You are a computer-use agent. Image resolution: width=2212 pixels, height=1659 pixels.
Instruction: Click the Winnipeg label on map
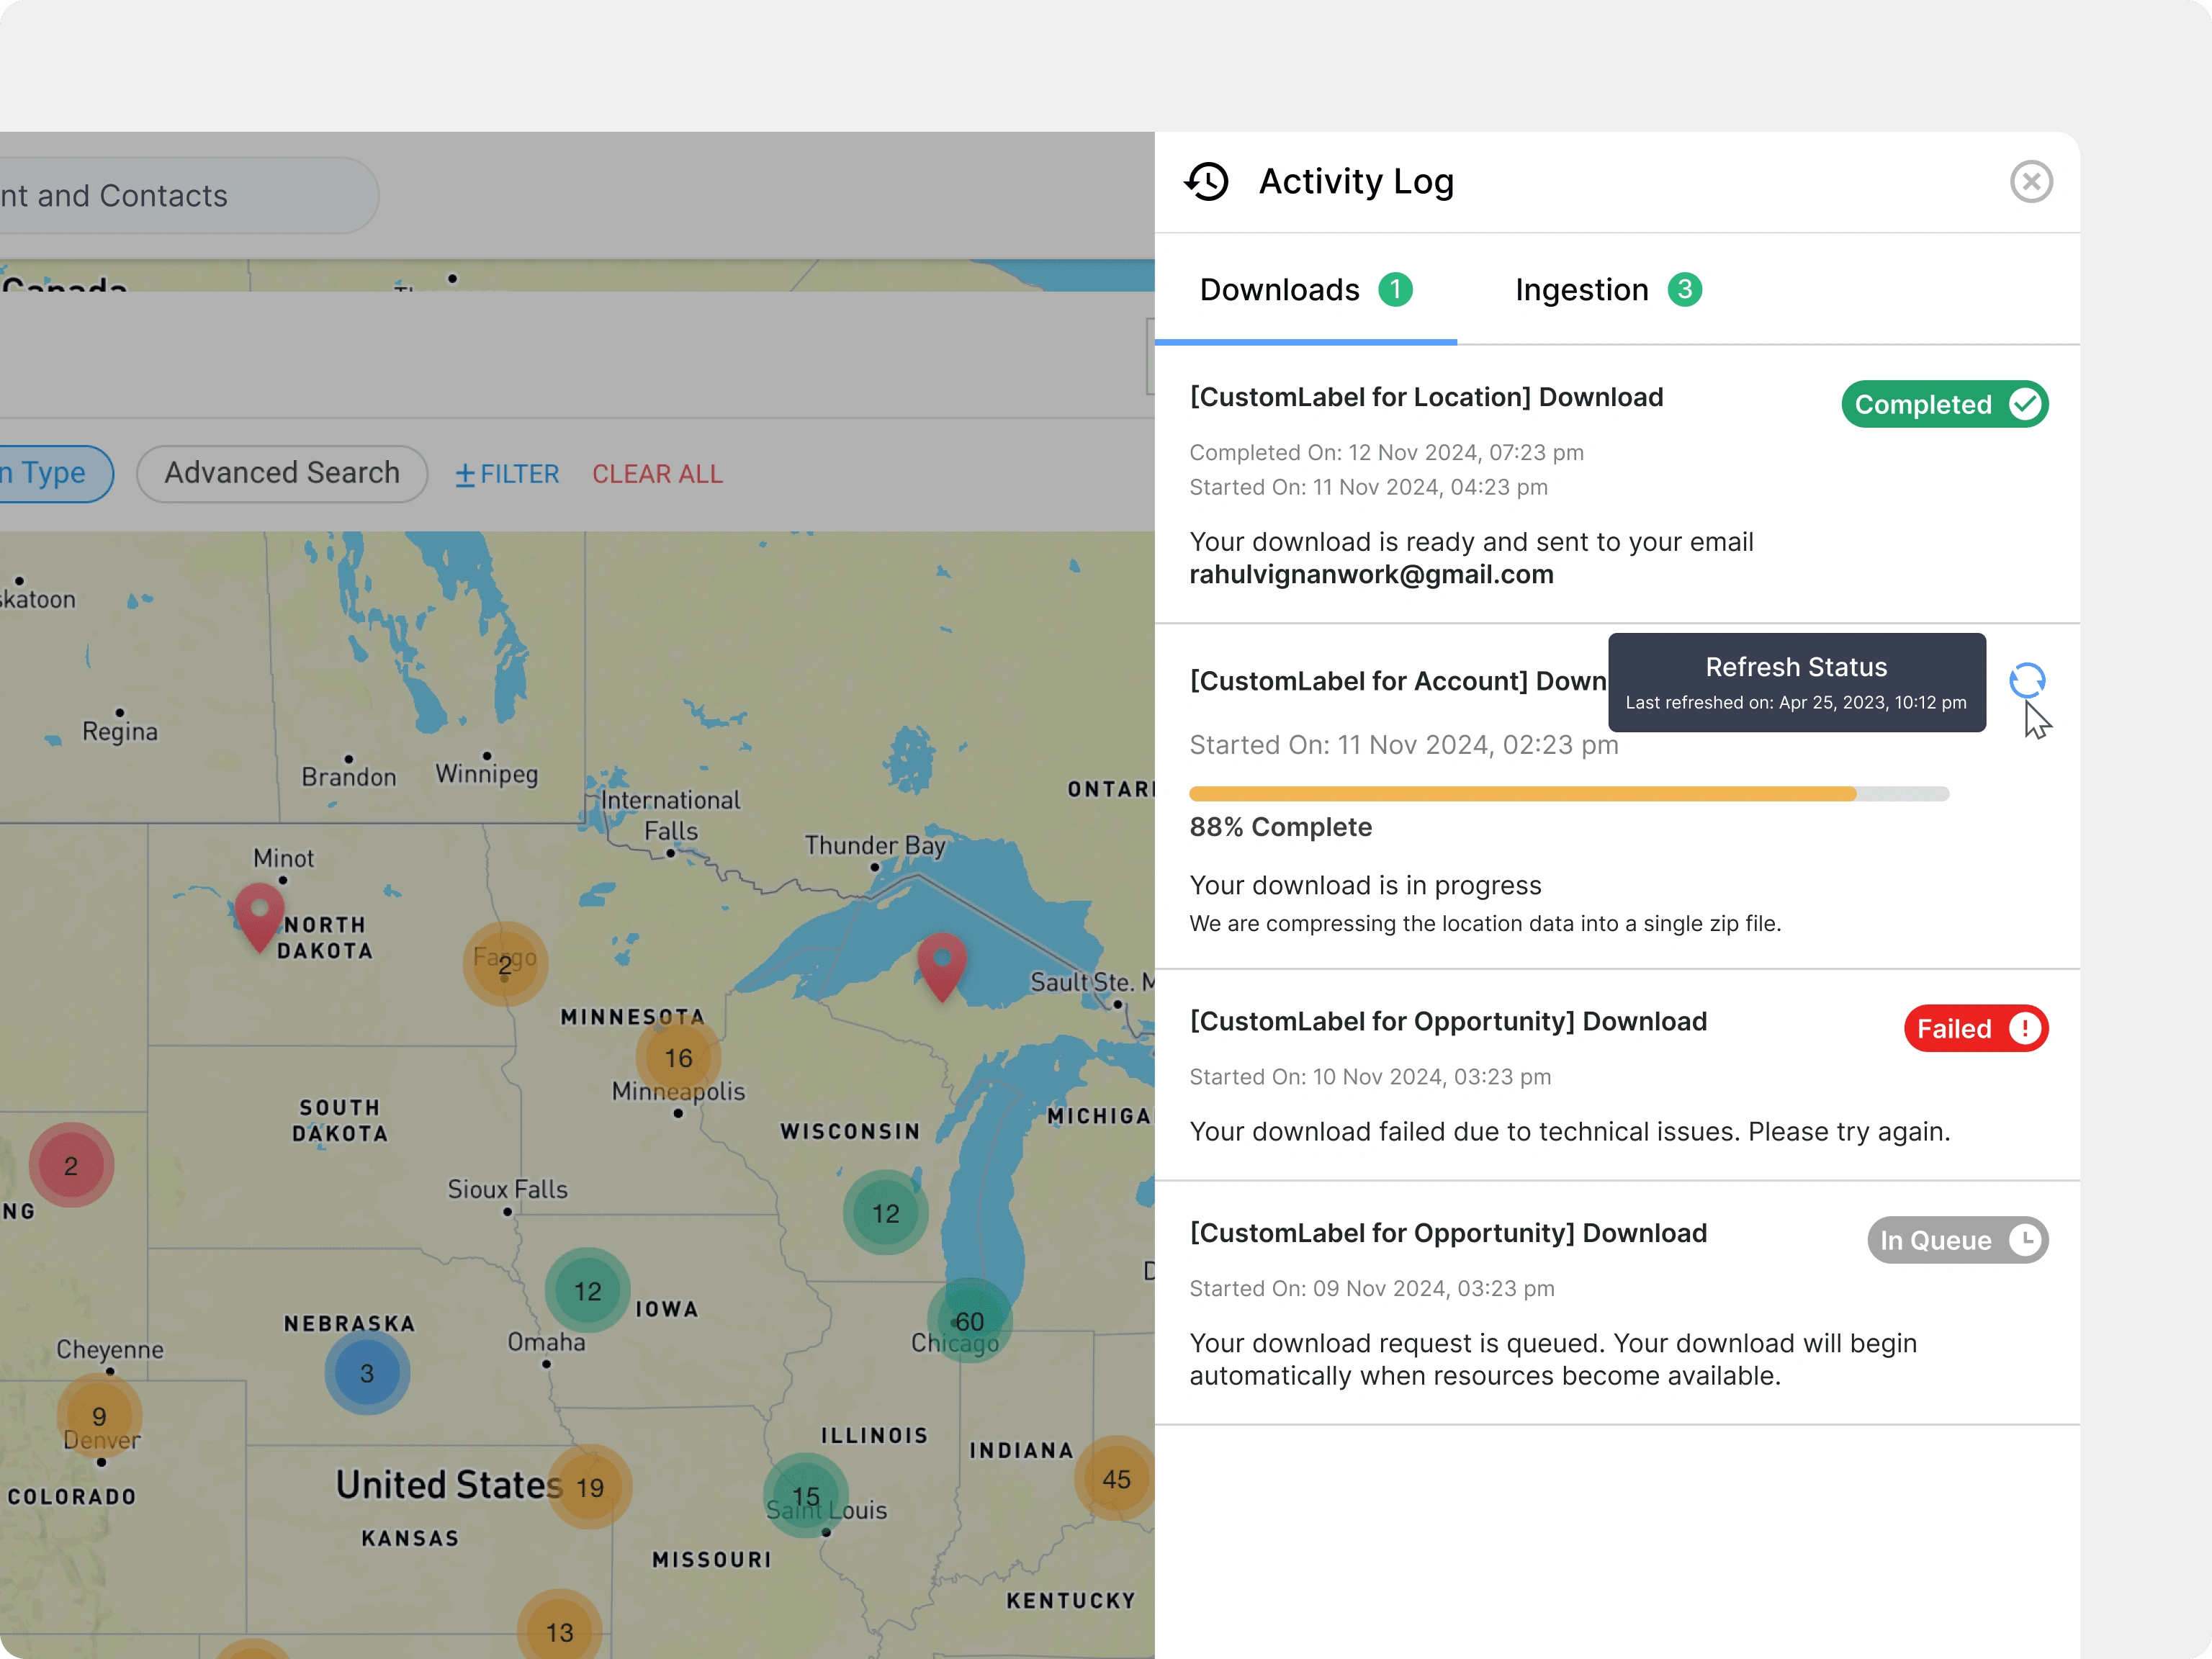point(487,774)
